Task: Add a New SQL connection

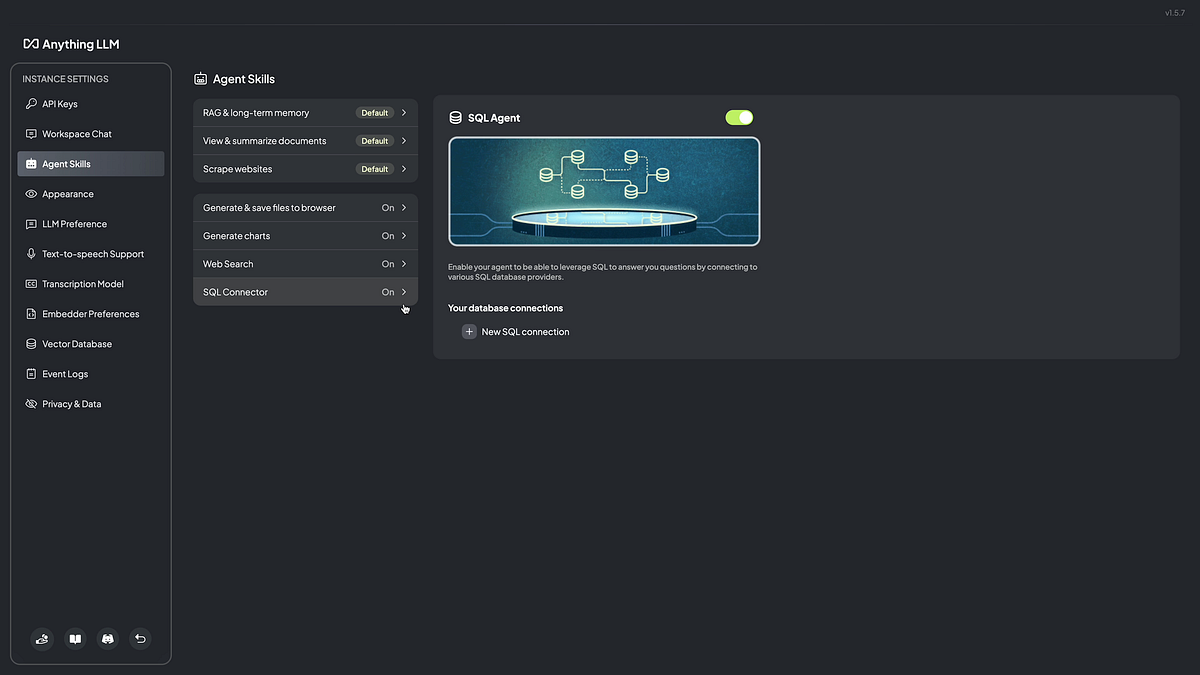Action: pos(516,331)
